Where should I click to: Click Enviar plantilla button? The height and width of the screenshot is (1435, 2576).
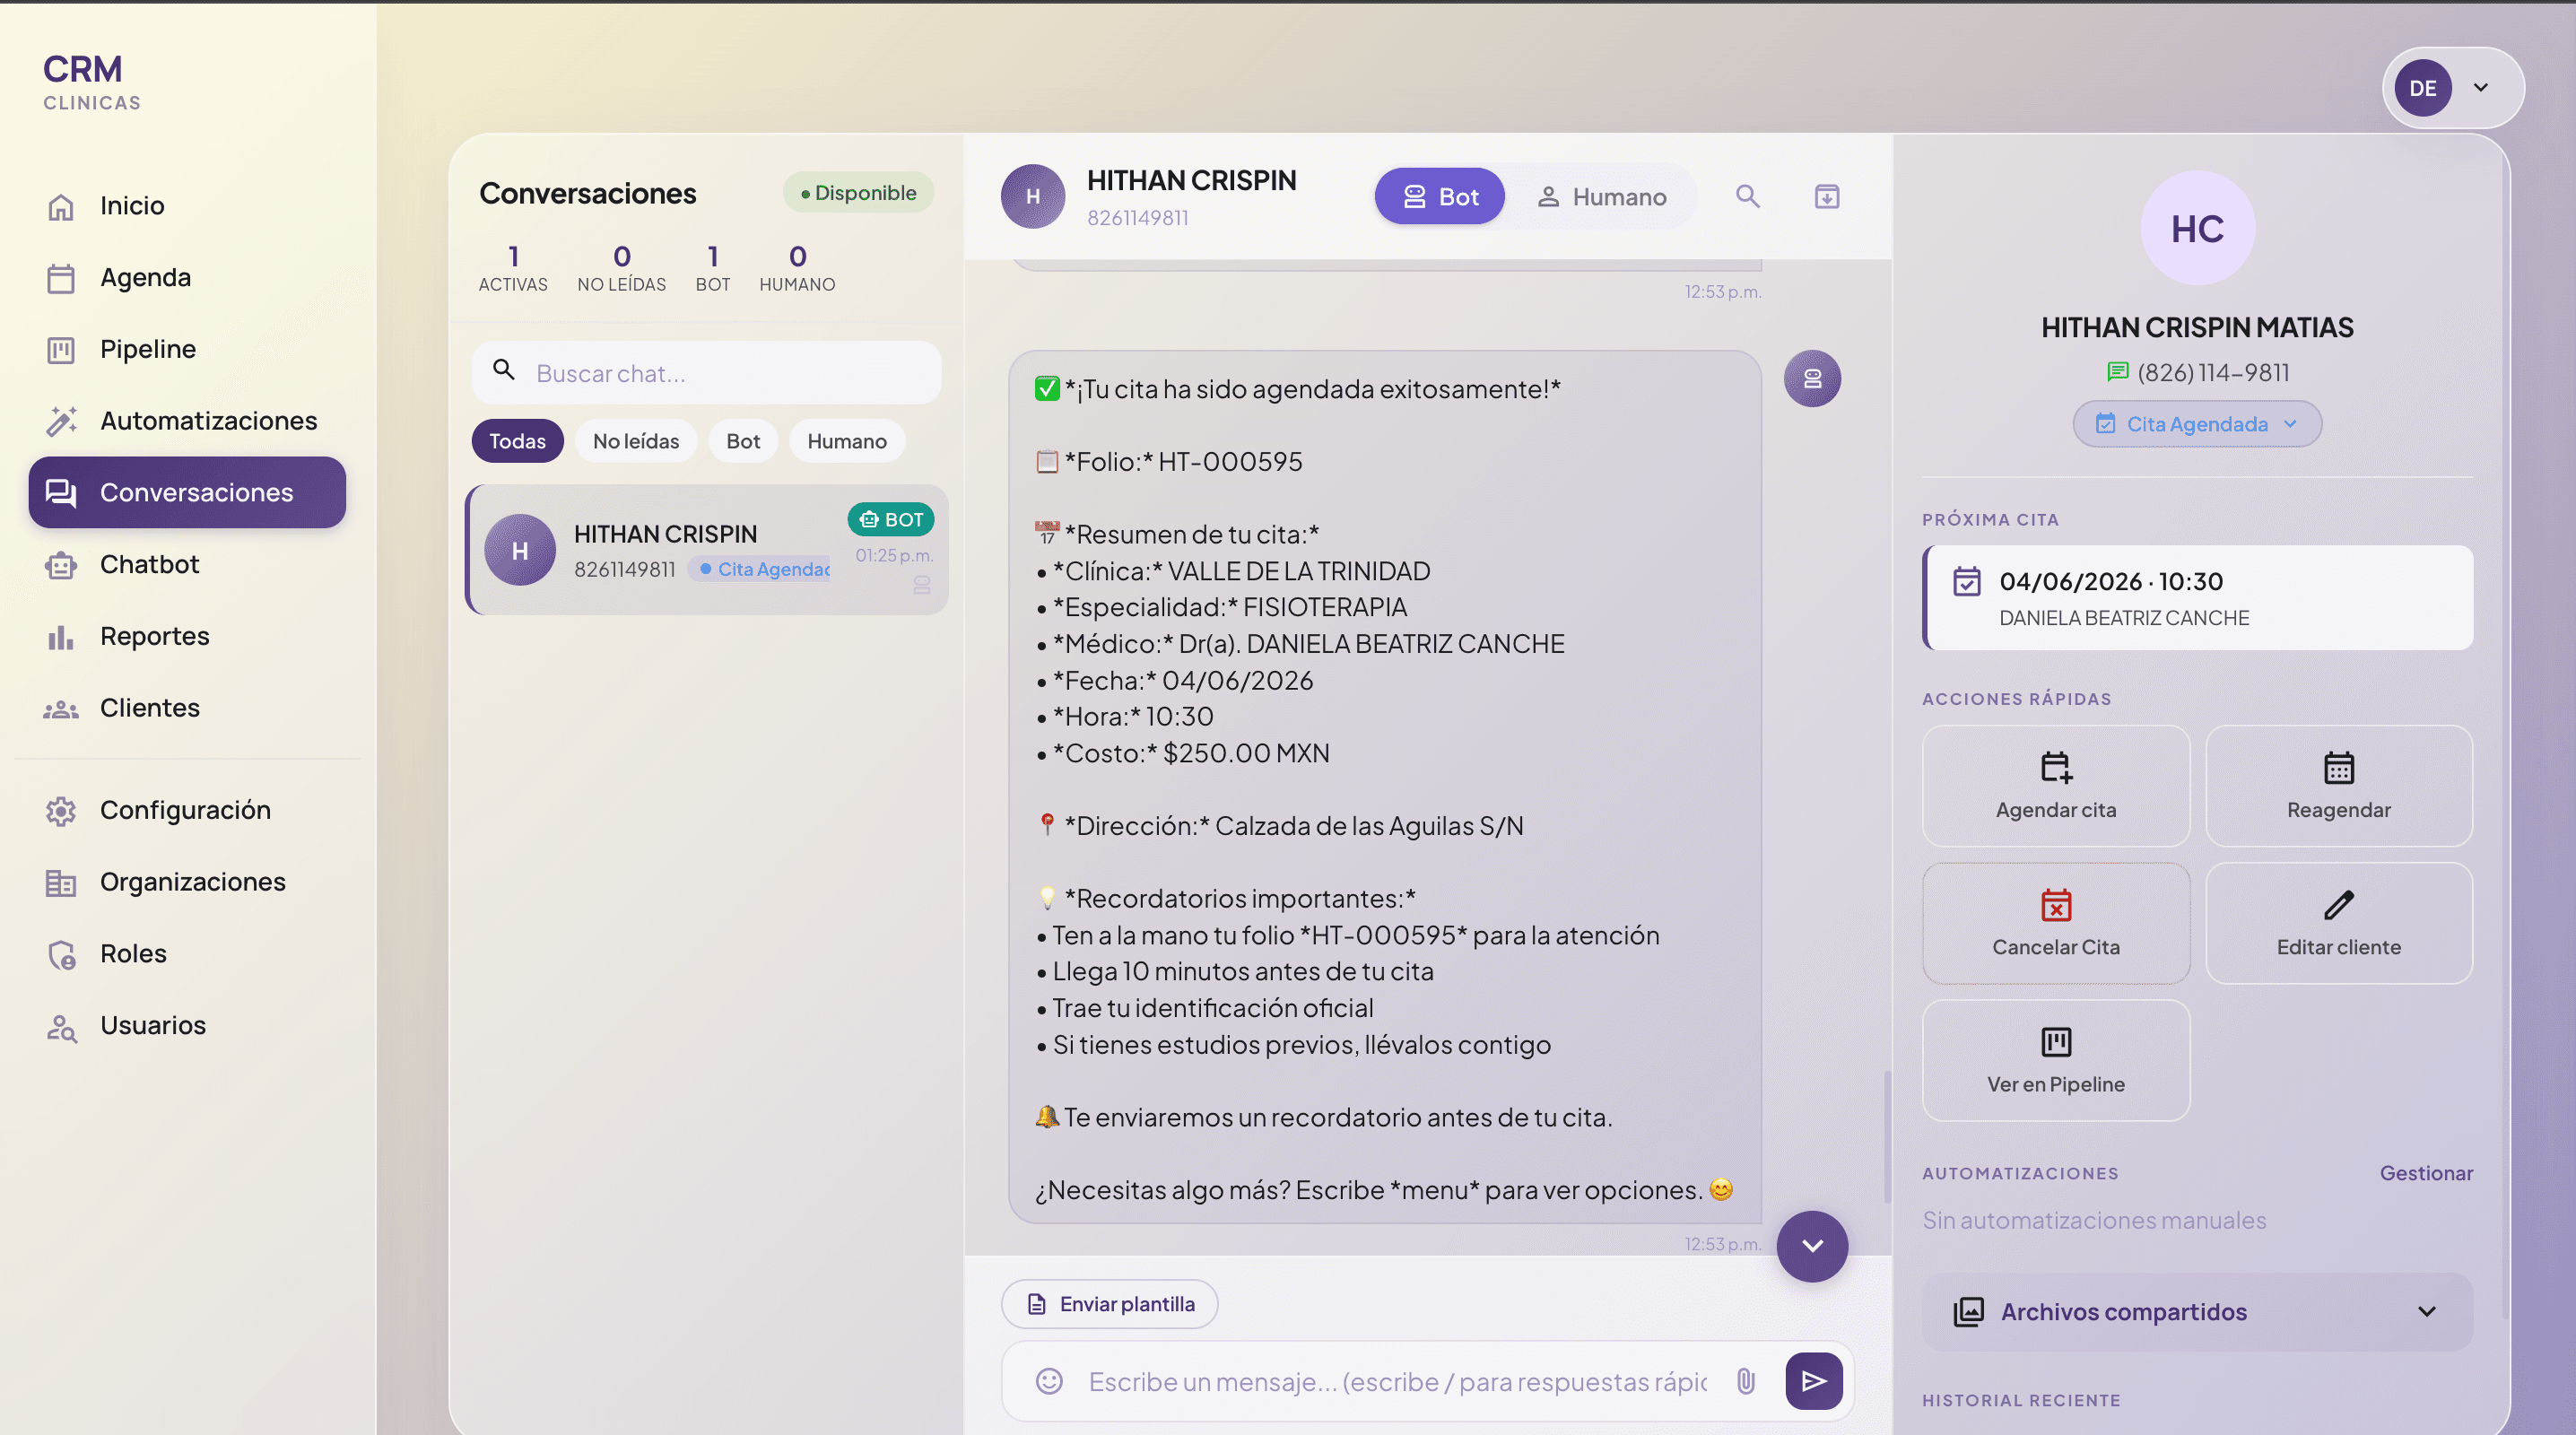click(x=1110, y=1304)
